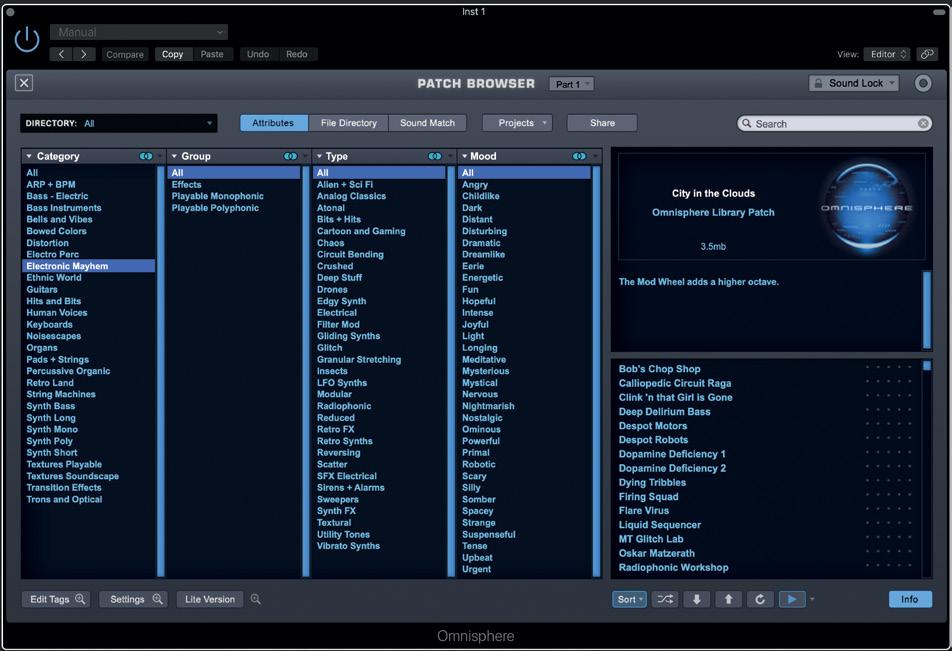The width and height of the screenshot is (952, 651).
Task: Open the Manual preset dropdown
Action: (139, 32)
